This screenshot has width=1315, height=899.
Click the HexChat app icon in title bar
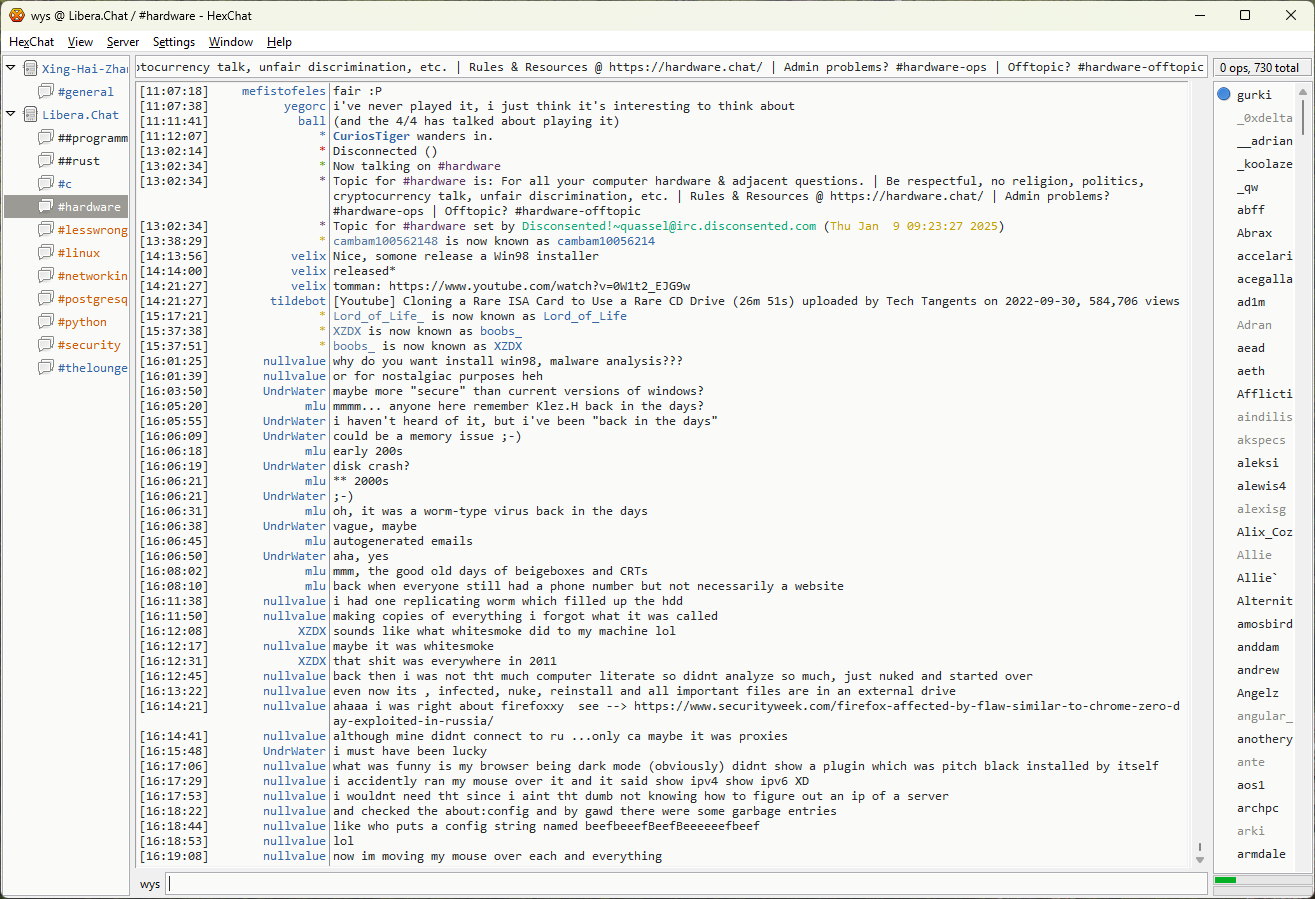[x=17, y=15]
